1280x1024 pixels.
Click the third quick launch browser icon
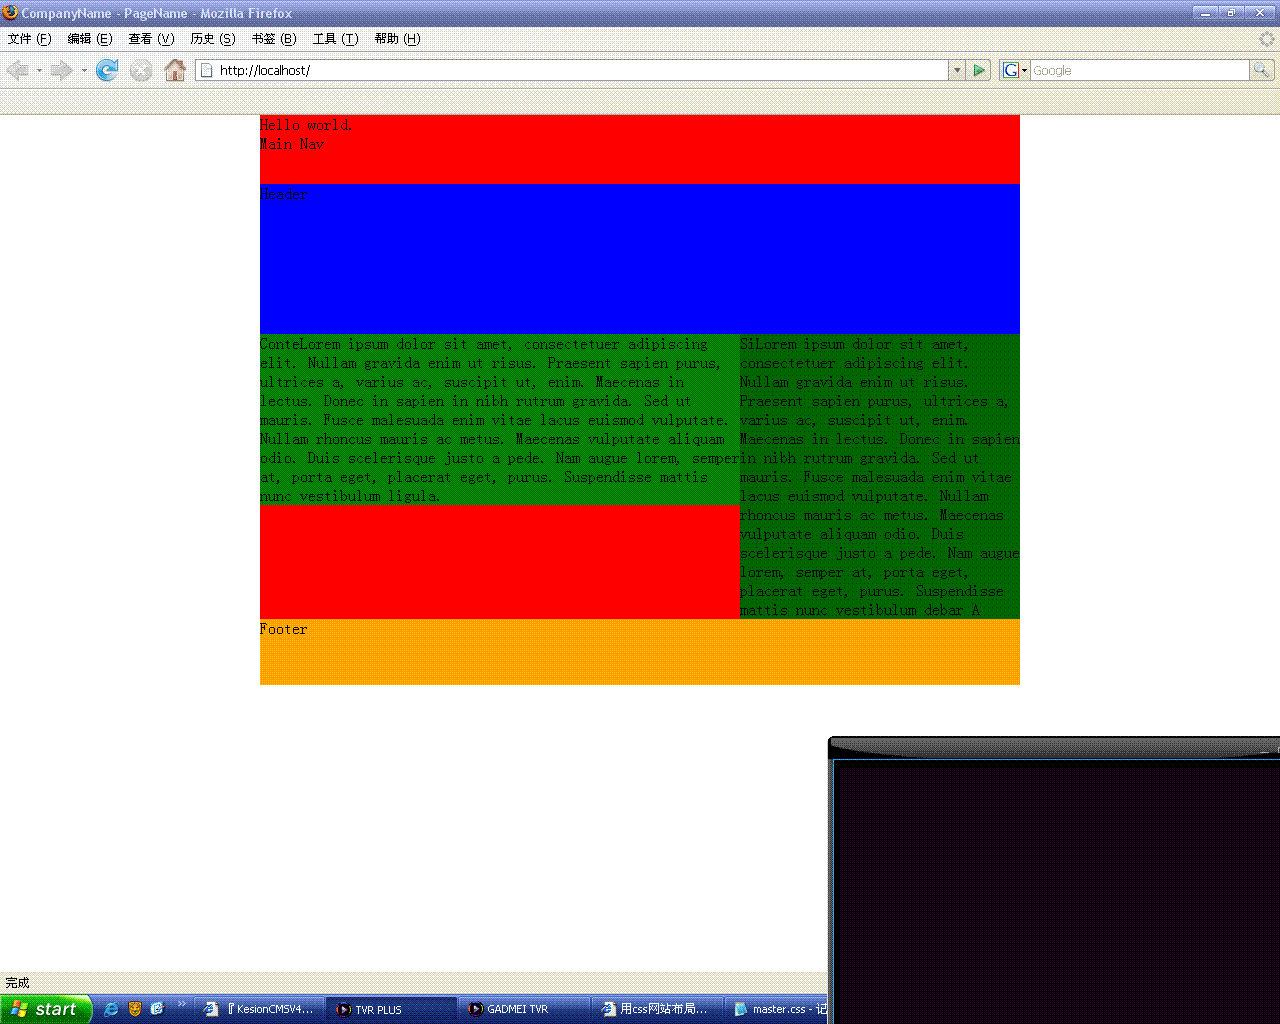tap(157, 1009)
